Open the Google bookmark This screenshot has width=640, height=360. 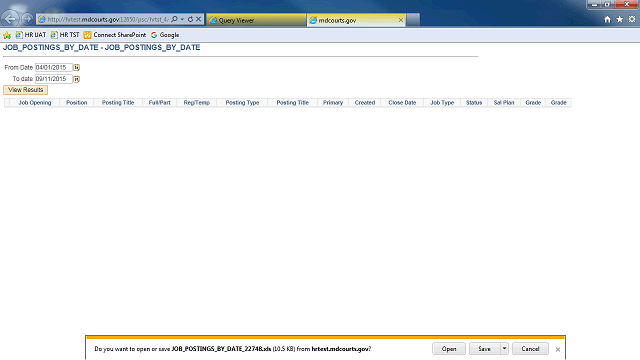pos(165,35)
